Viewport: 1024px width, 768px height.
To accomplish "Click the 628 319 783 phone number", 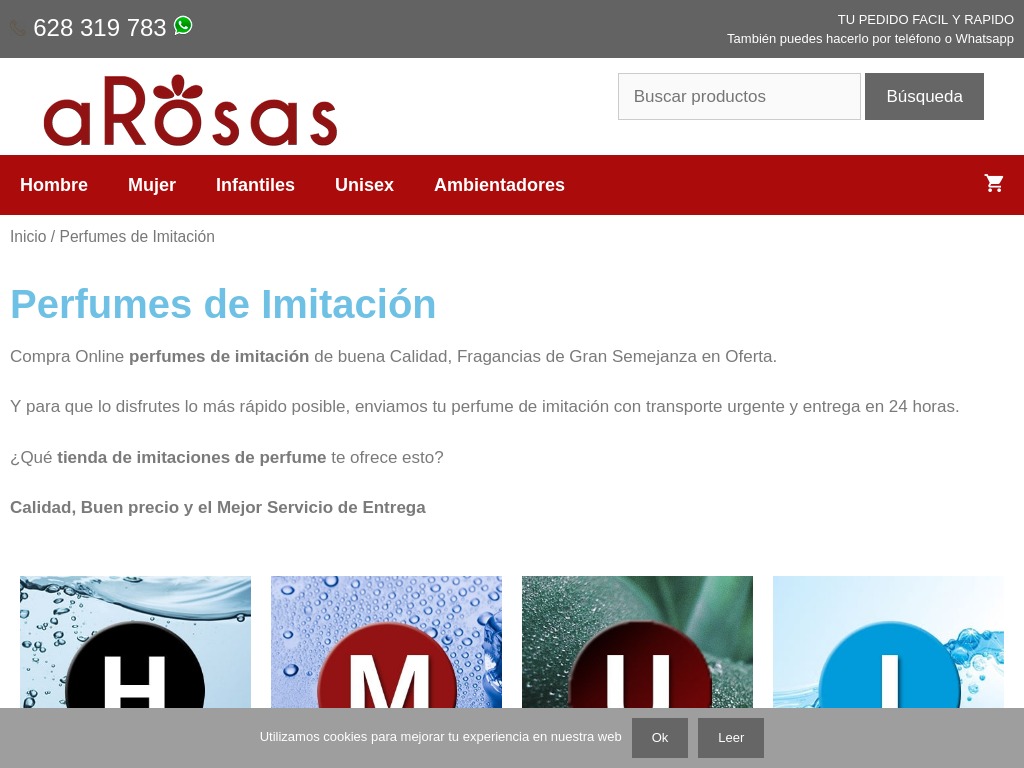I will (x=99, y=28).
